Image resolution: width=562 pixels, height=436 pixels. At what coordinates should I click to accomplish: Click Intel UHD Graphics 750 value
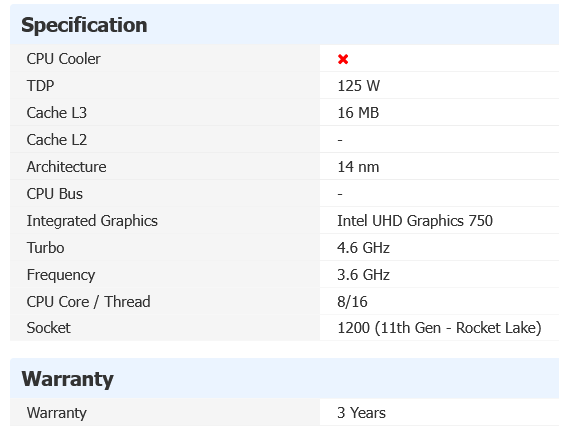click(415, 221)
